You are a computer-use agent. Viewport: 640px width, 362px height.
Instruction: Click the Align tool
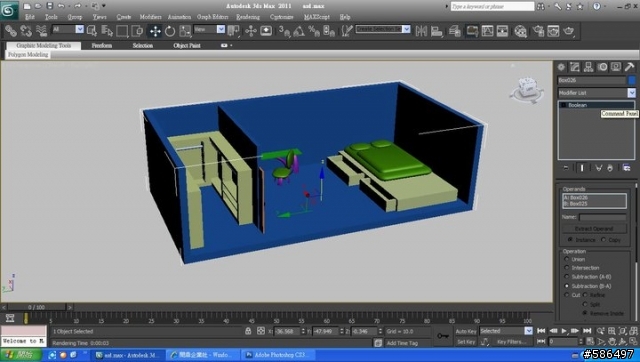click(437, 31)
